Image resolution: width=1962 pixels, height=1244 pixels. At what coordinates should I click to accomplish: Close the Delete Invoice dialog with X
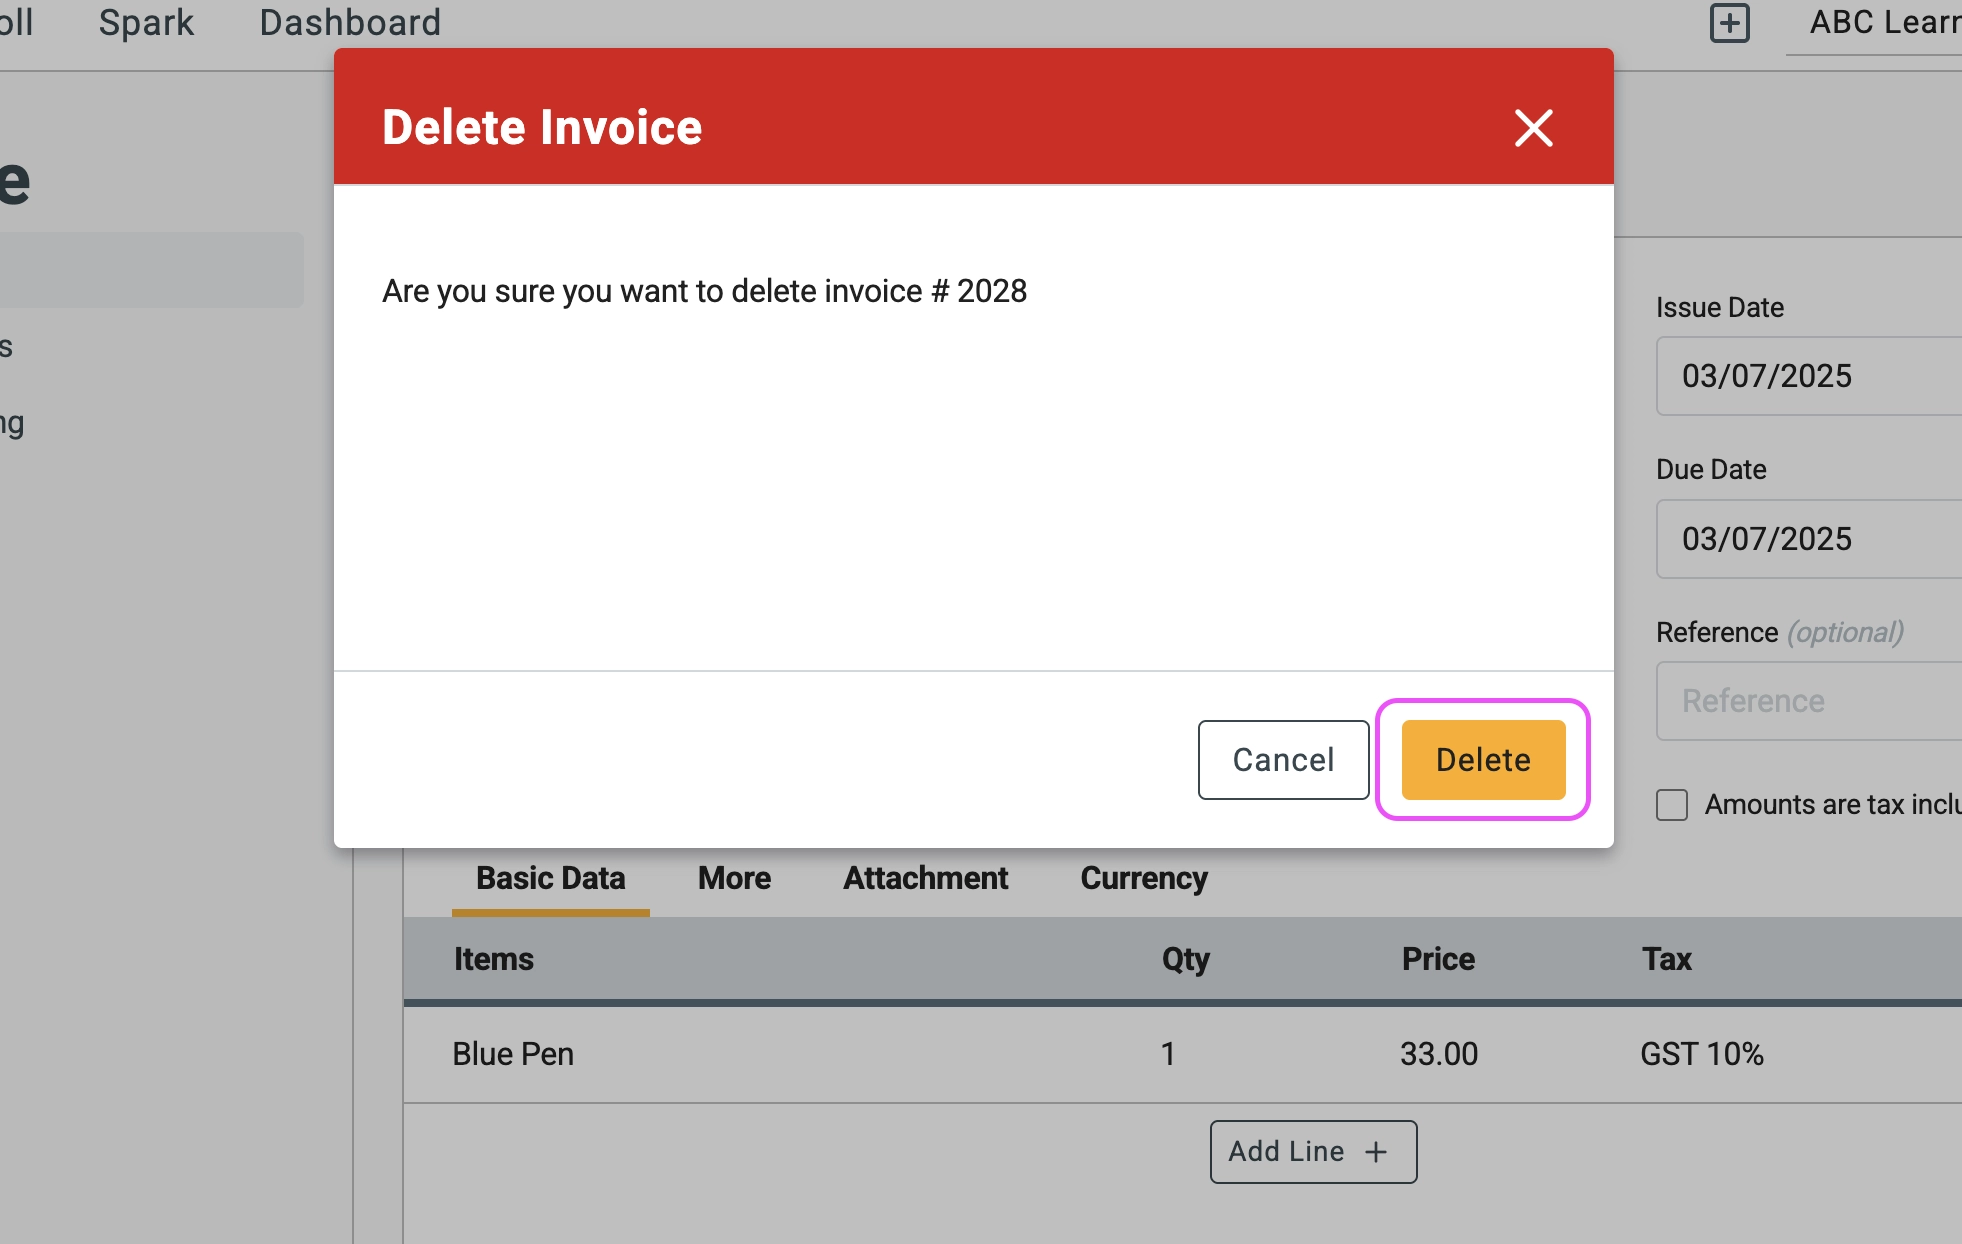click(1533, 128)
